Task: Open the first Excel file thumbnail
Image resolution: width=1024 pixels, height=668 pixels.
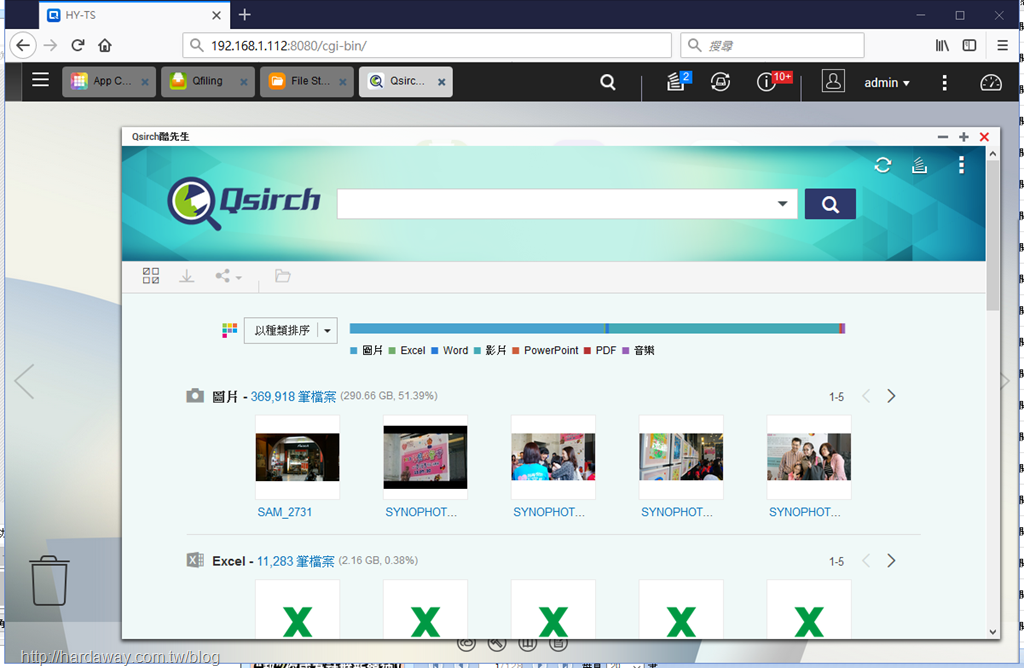Action: pyautogui.click(x=297, y=609)
